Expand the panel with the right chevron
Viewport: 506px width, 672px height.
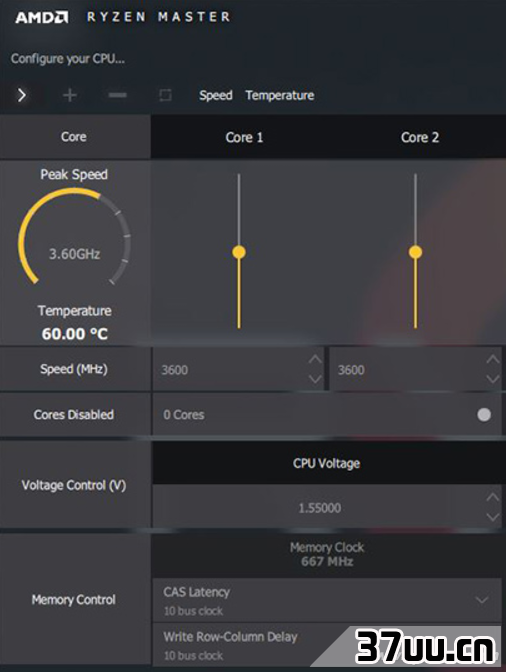click(22, 95)
